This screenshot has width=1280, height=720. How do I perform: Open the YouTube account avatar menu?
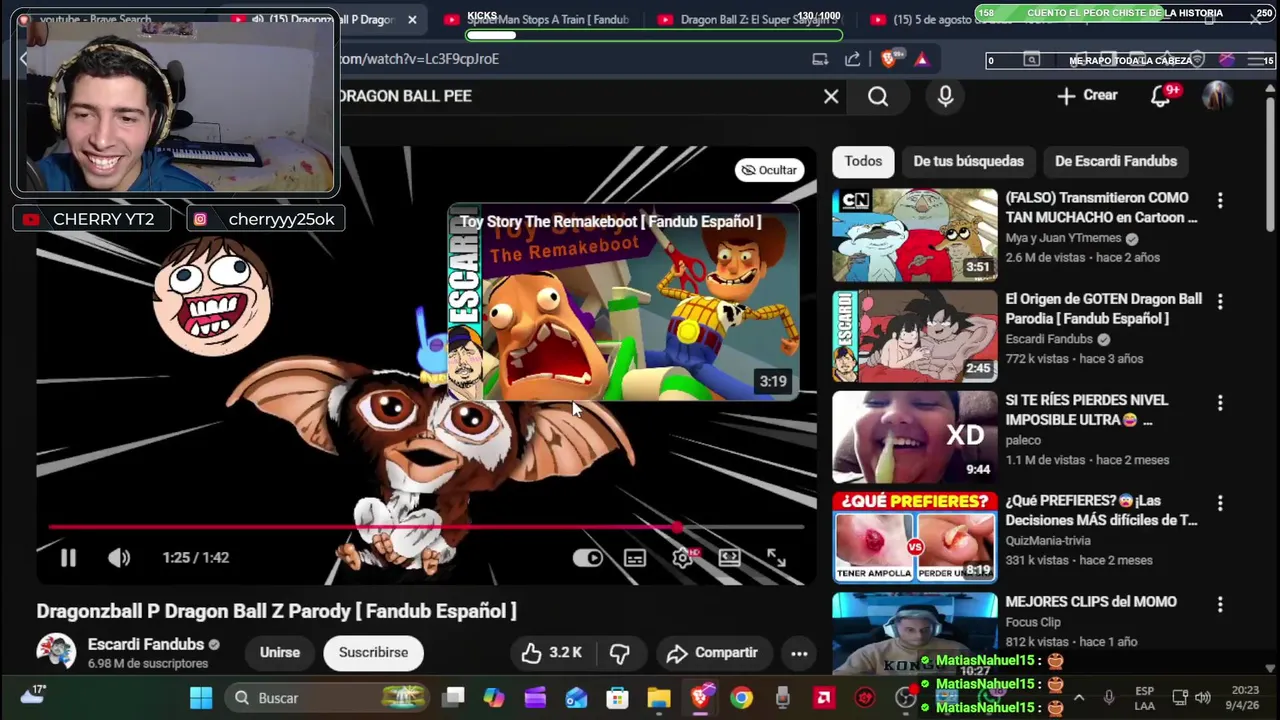click(1217, 96)
